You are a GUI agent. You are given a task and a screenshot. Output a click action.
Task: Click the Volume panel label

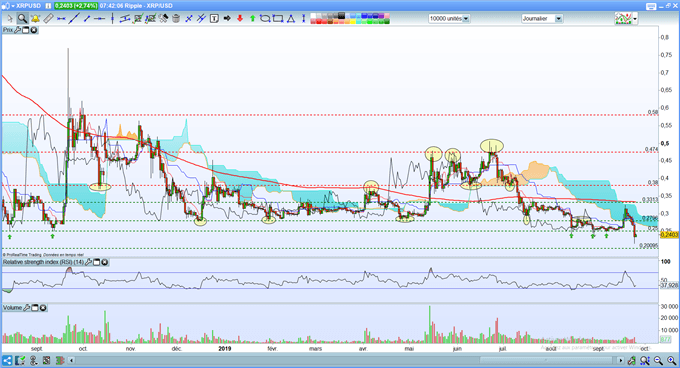(13, 308)
